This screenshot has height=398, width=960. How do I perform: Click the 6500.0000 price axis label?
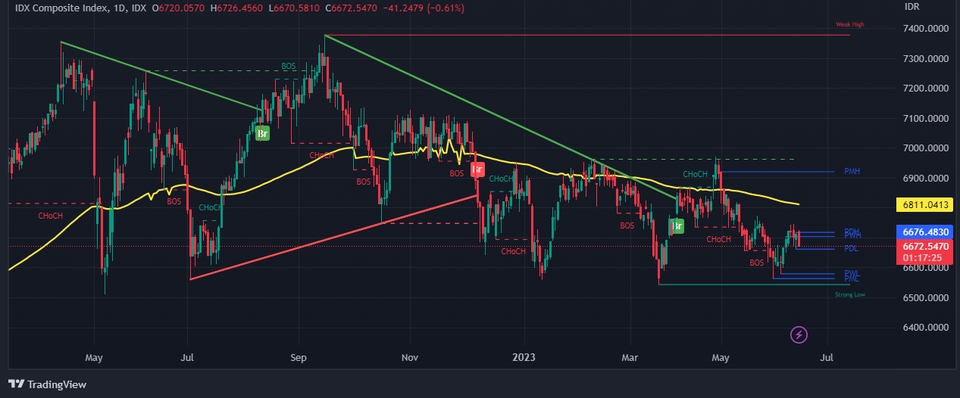pyautogui.click(x=926, y=298)
